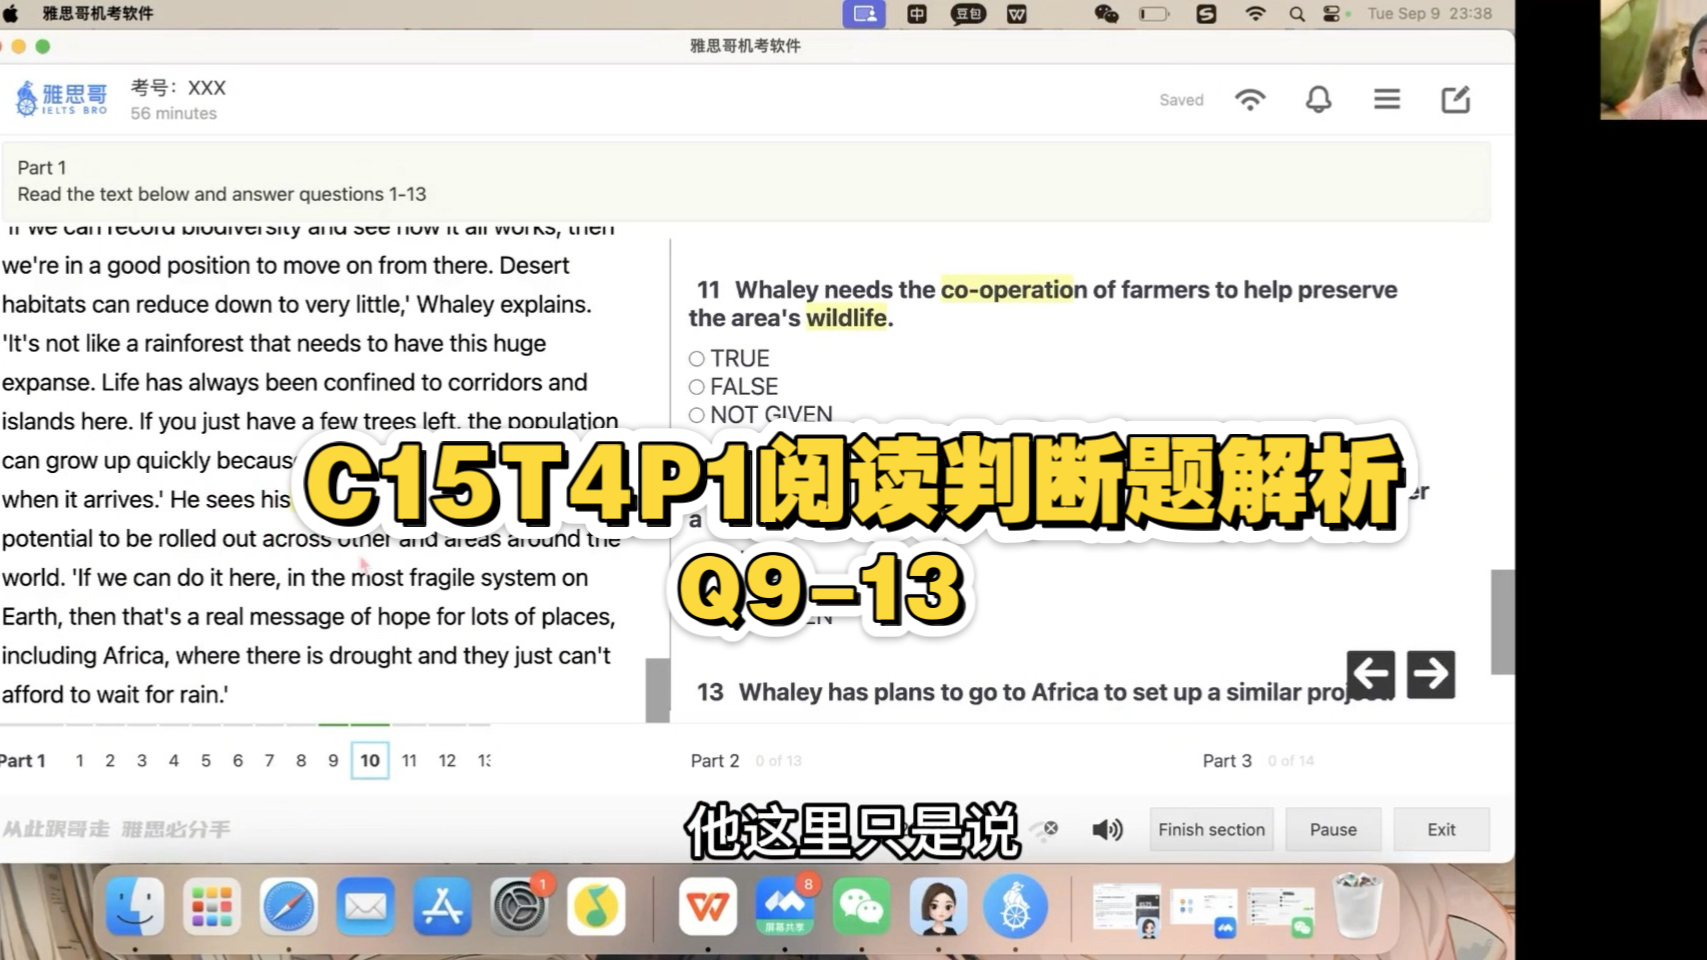Go to previous question with left arrow
The image size is (1707, 960).
click(1370, 674)
